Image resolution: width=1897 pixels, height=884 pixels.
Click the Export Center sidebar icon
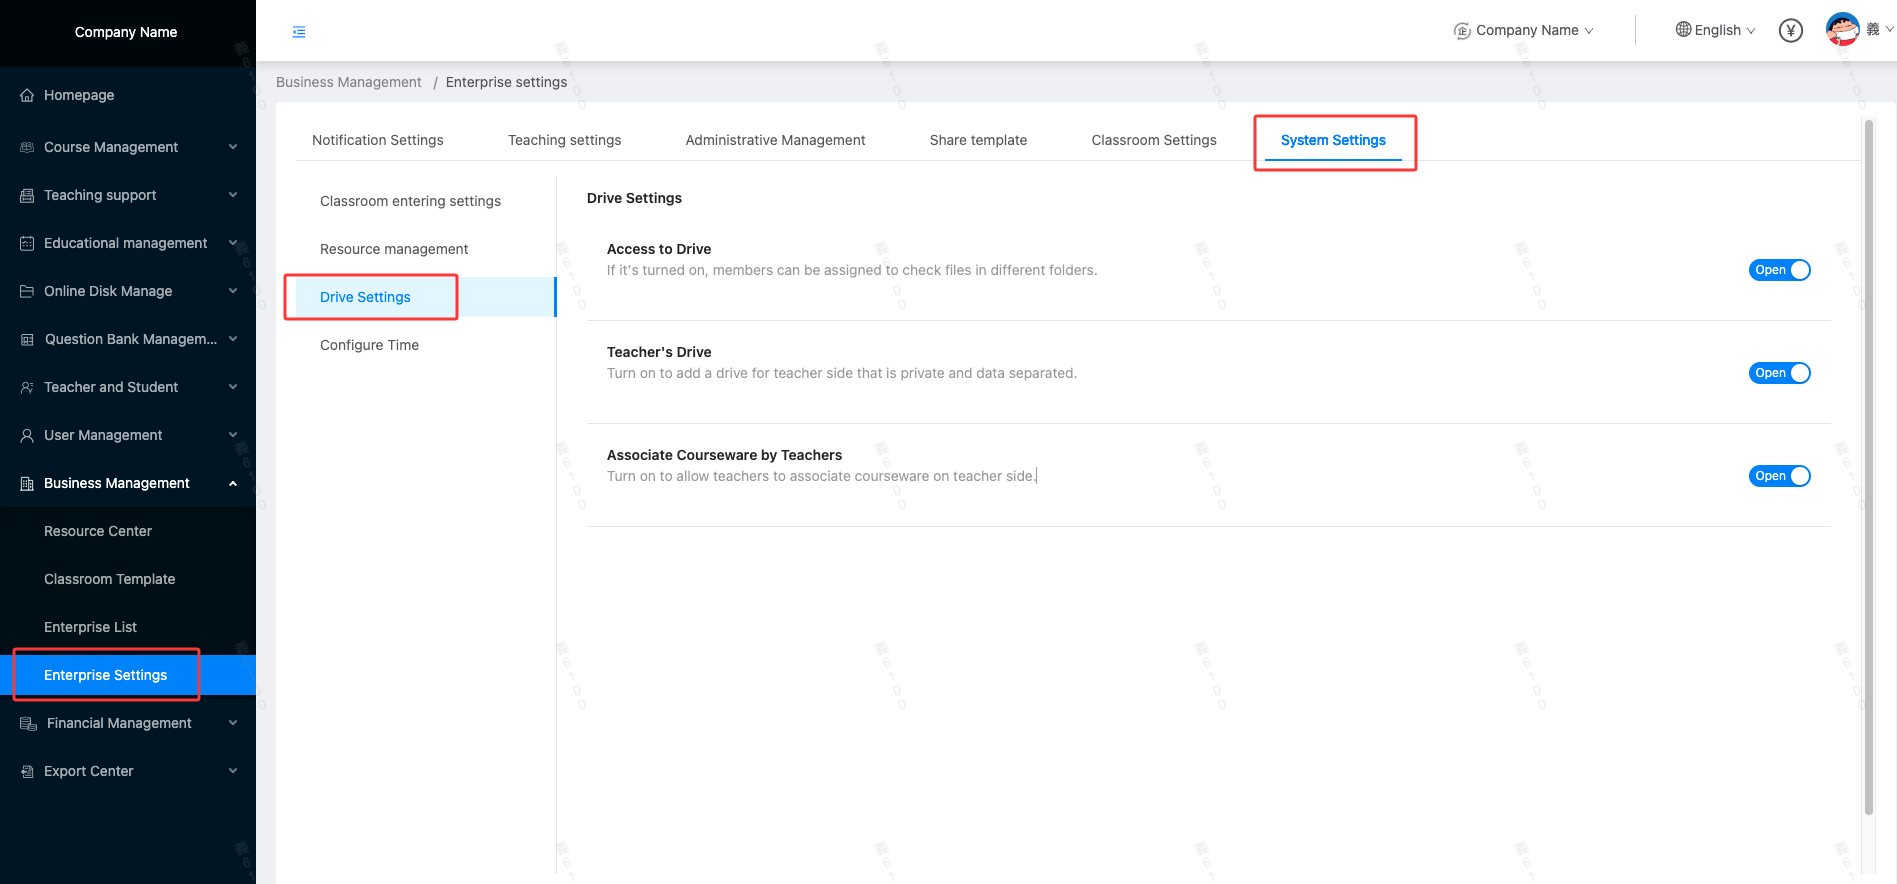tap(27, 772)
